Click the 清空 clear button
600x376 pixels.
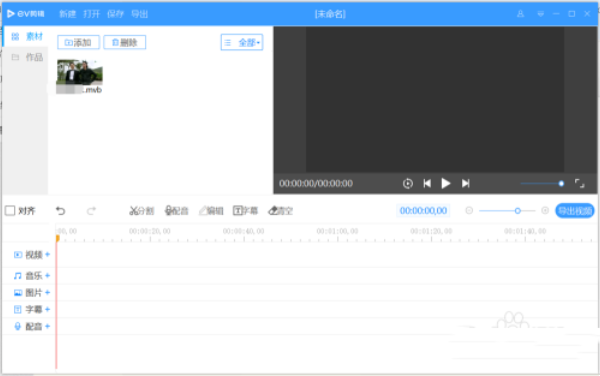tap(280, 211)
